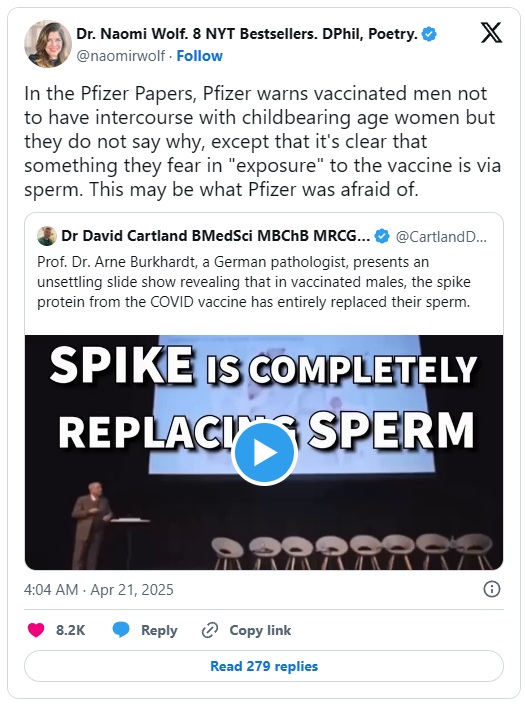This screenshot has width=525, height=712.
Task: Click the blue reply speech bubble icon
Action: pyautogui.click(x=121, y=630)
